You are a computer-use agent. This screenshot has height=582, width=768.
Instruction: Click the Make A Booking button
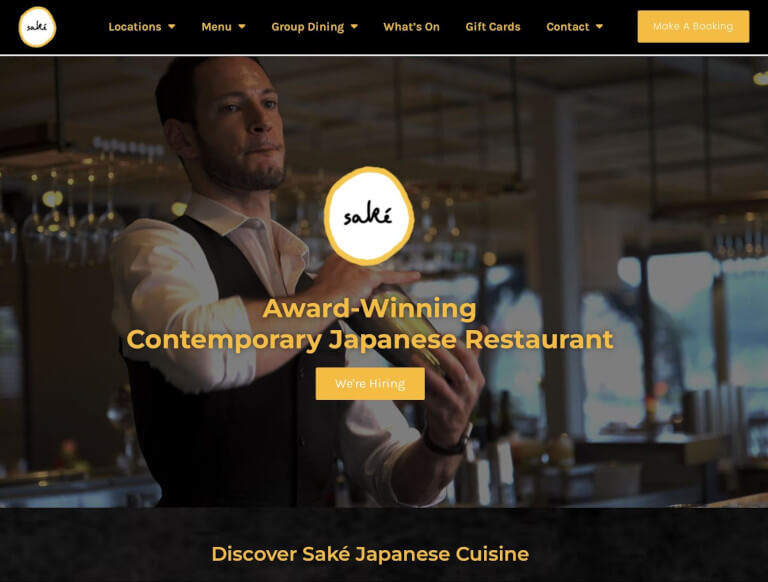(693, 26)
